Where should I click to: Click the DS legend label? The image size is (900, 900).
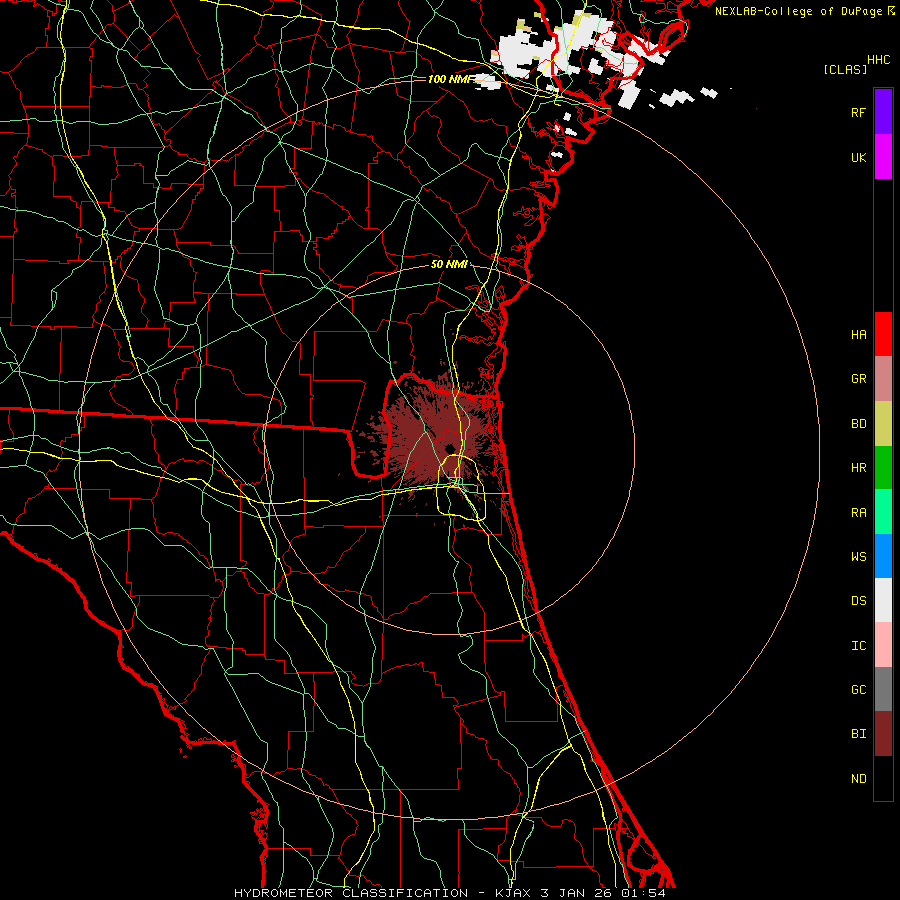(x=858, y=601)
